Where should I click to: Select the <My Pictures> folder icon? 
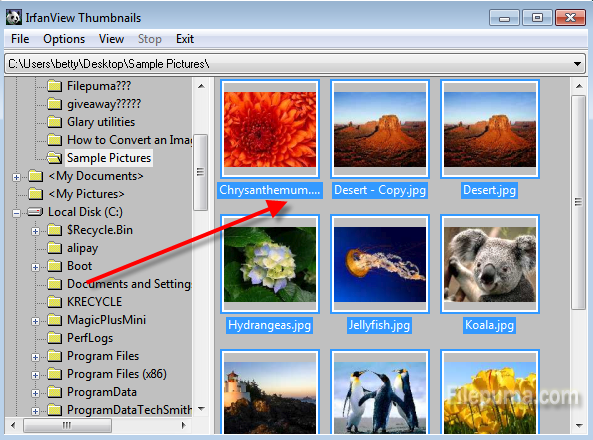coord(36,194)
